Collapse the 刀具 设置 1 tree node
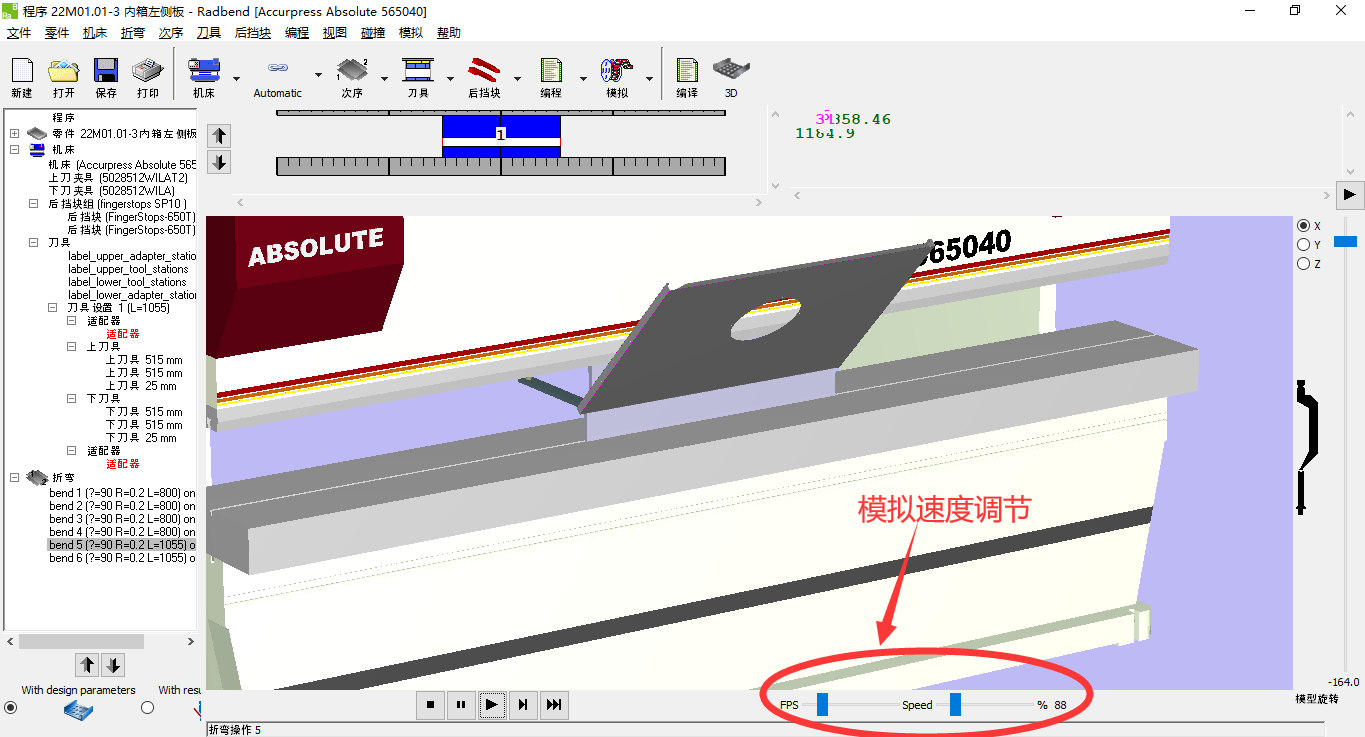Image resolution: width=1365 pixels, height=737 pixels. coord(53,308)
